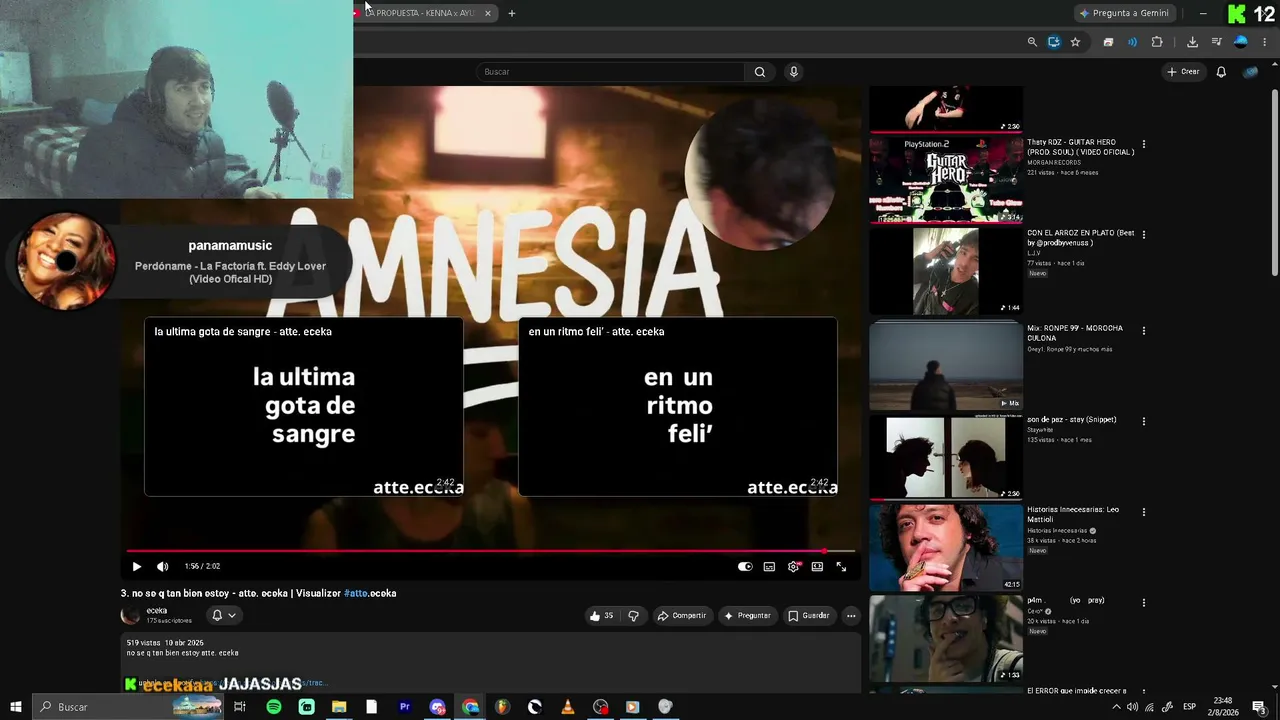Screen dimensions: 1280x720
Task: Expand the notification bell dropdown for eceka
Action: (x=223, y=616)
